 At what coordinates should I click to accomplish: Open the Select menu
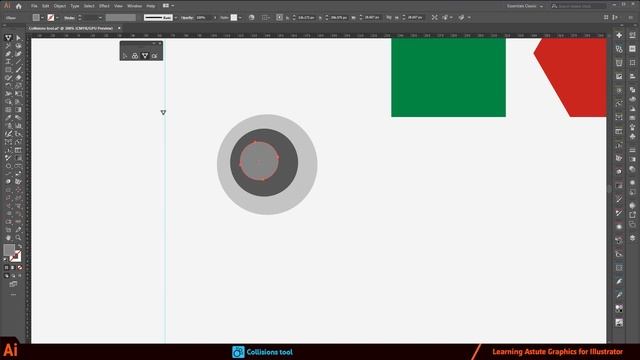click(x=89, y=6)
